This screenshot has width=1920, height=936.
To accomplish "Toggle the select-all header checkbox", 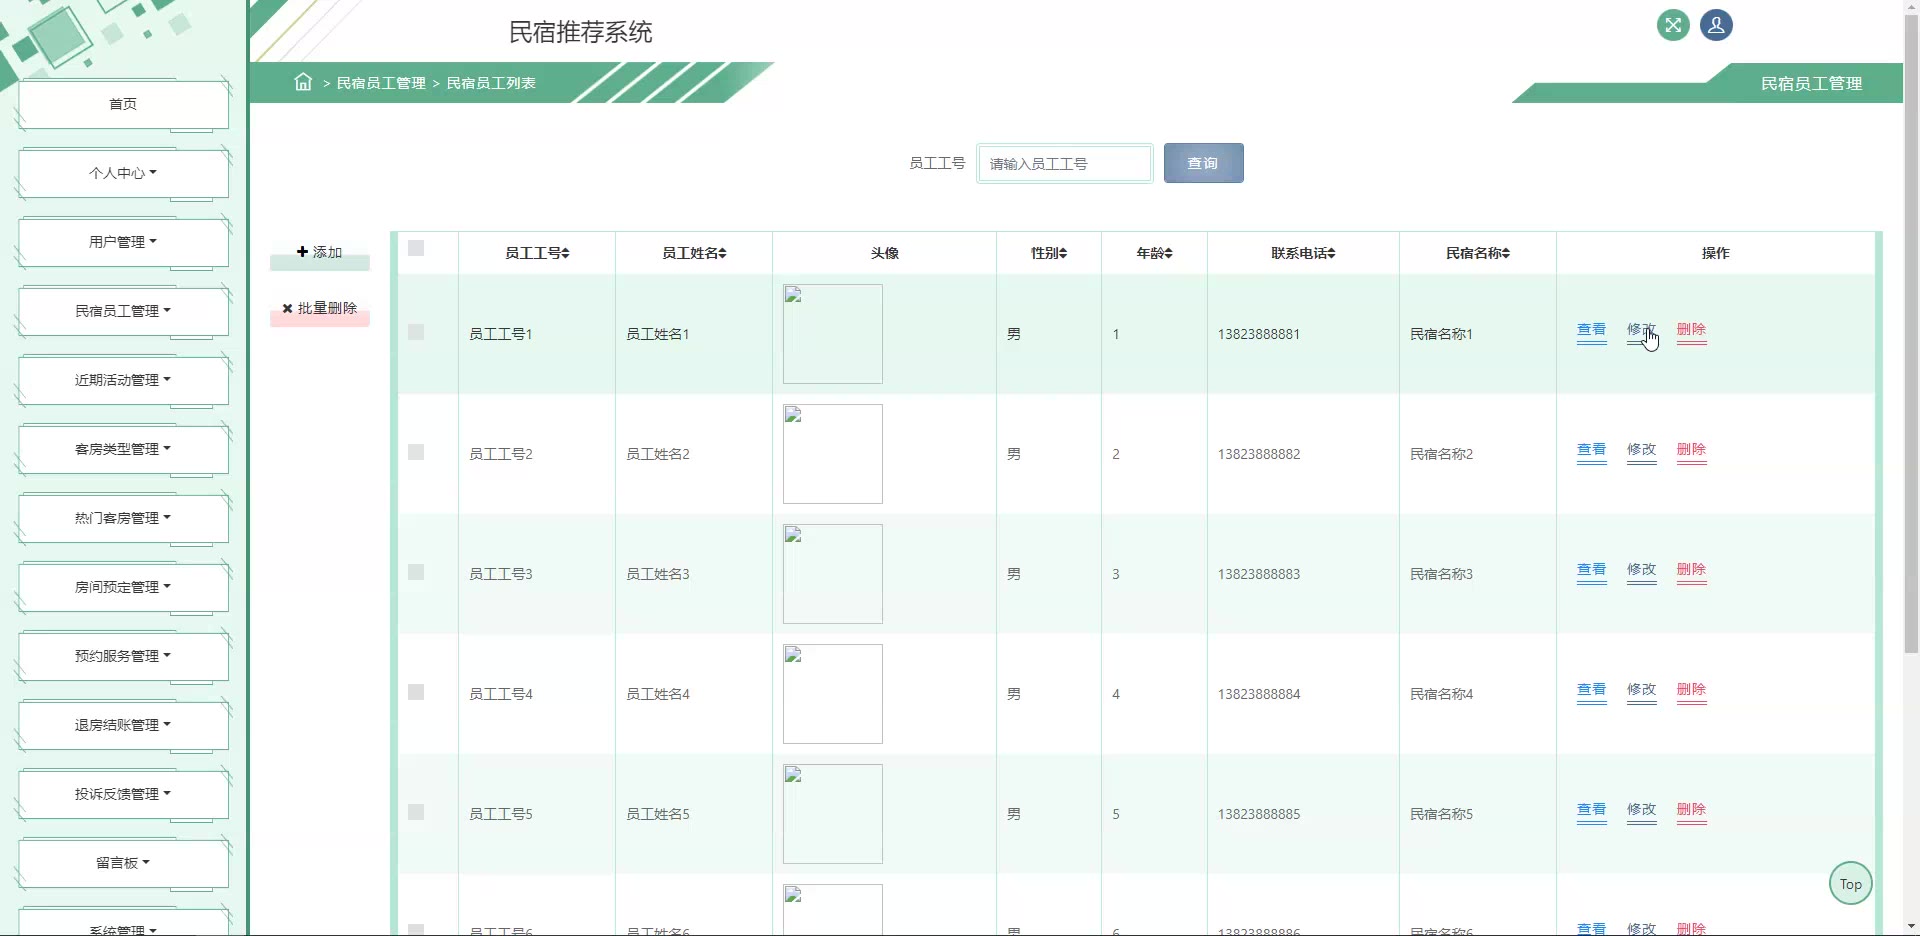I will coord(416,248).
